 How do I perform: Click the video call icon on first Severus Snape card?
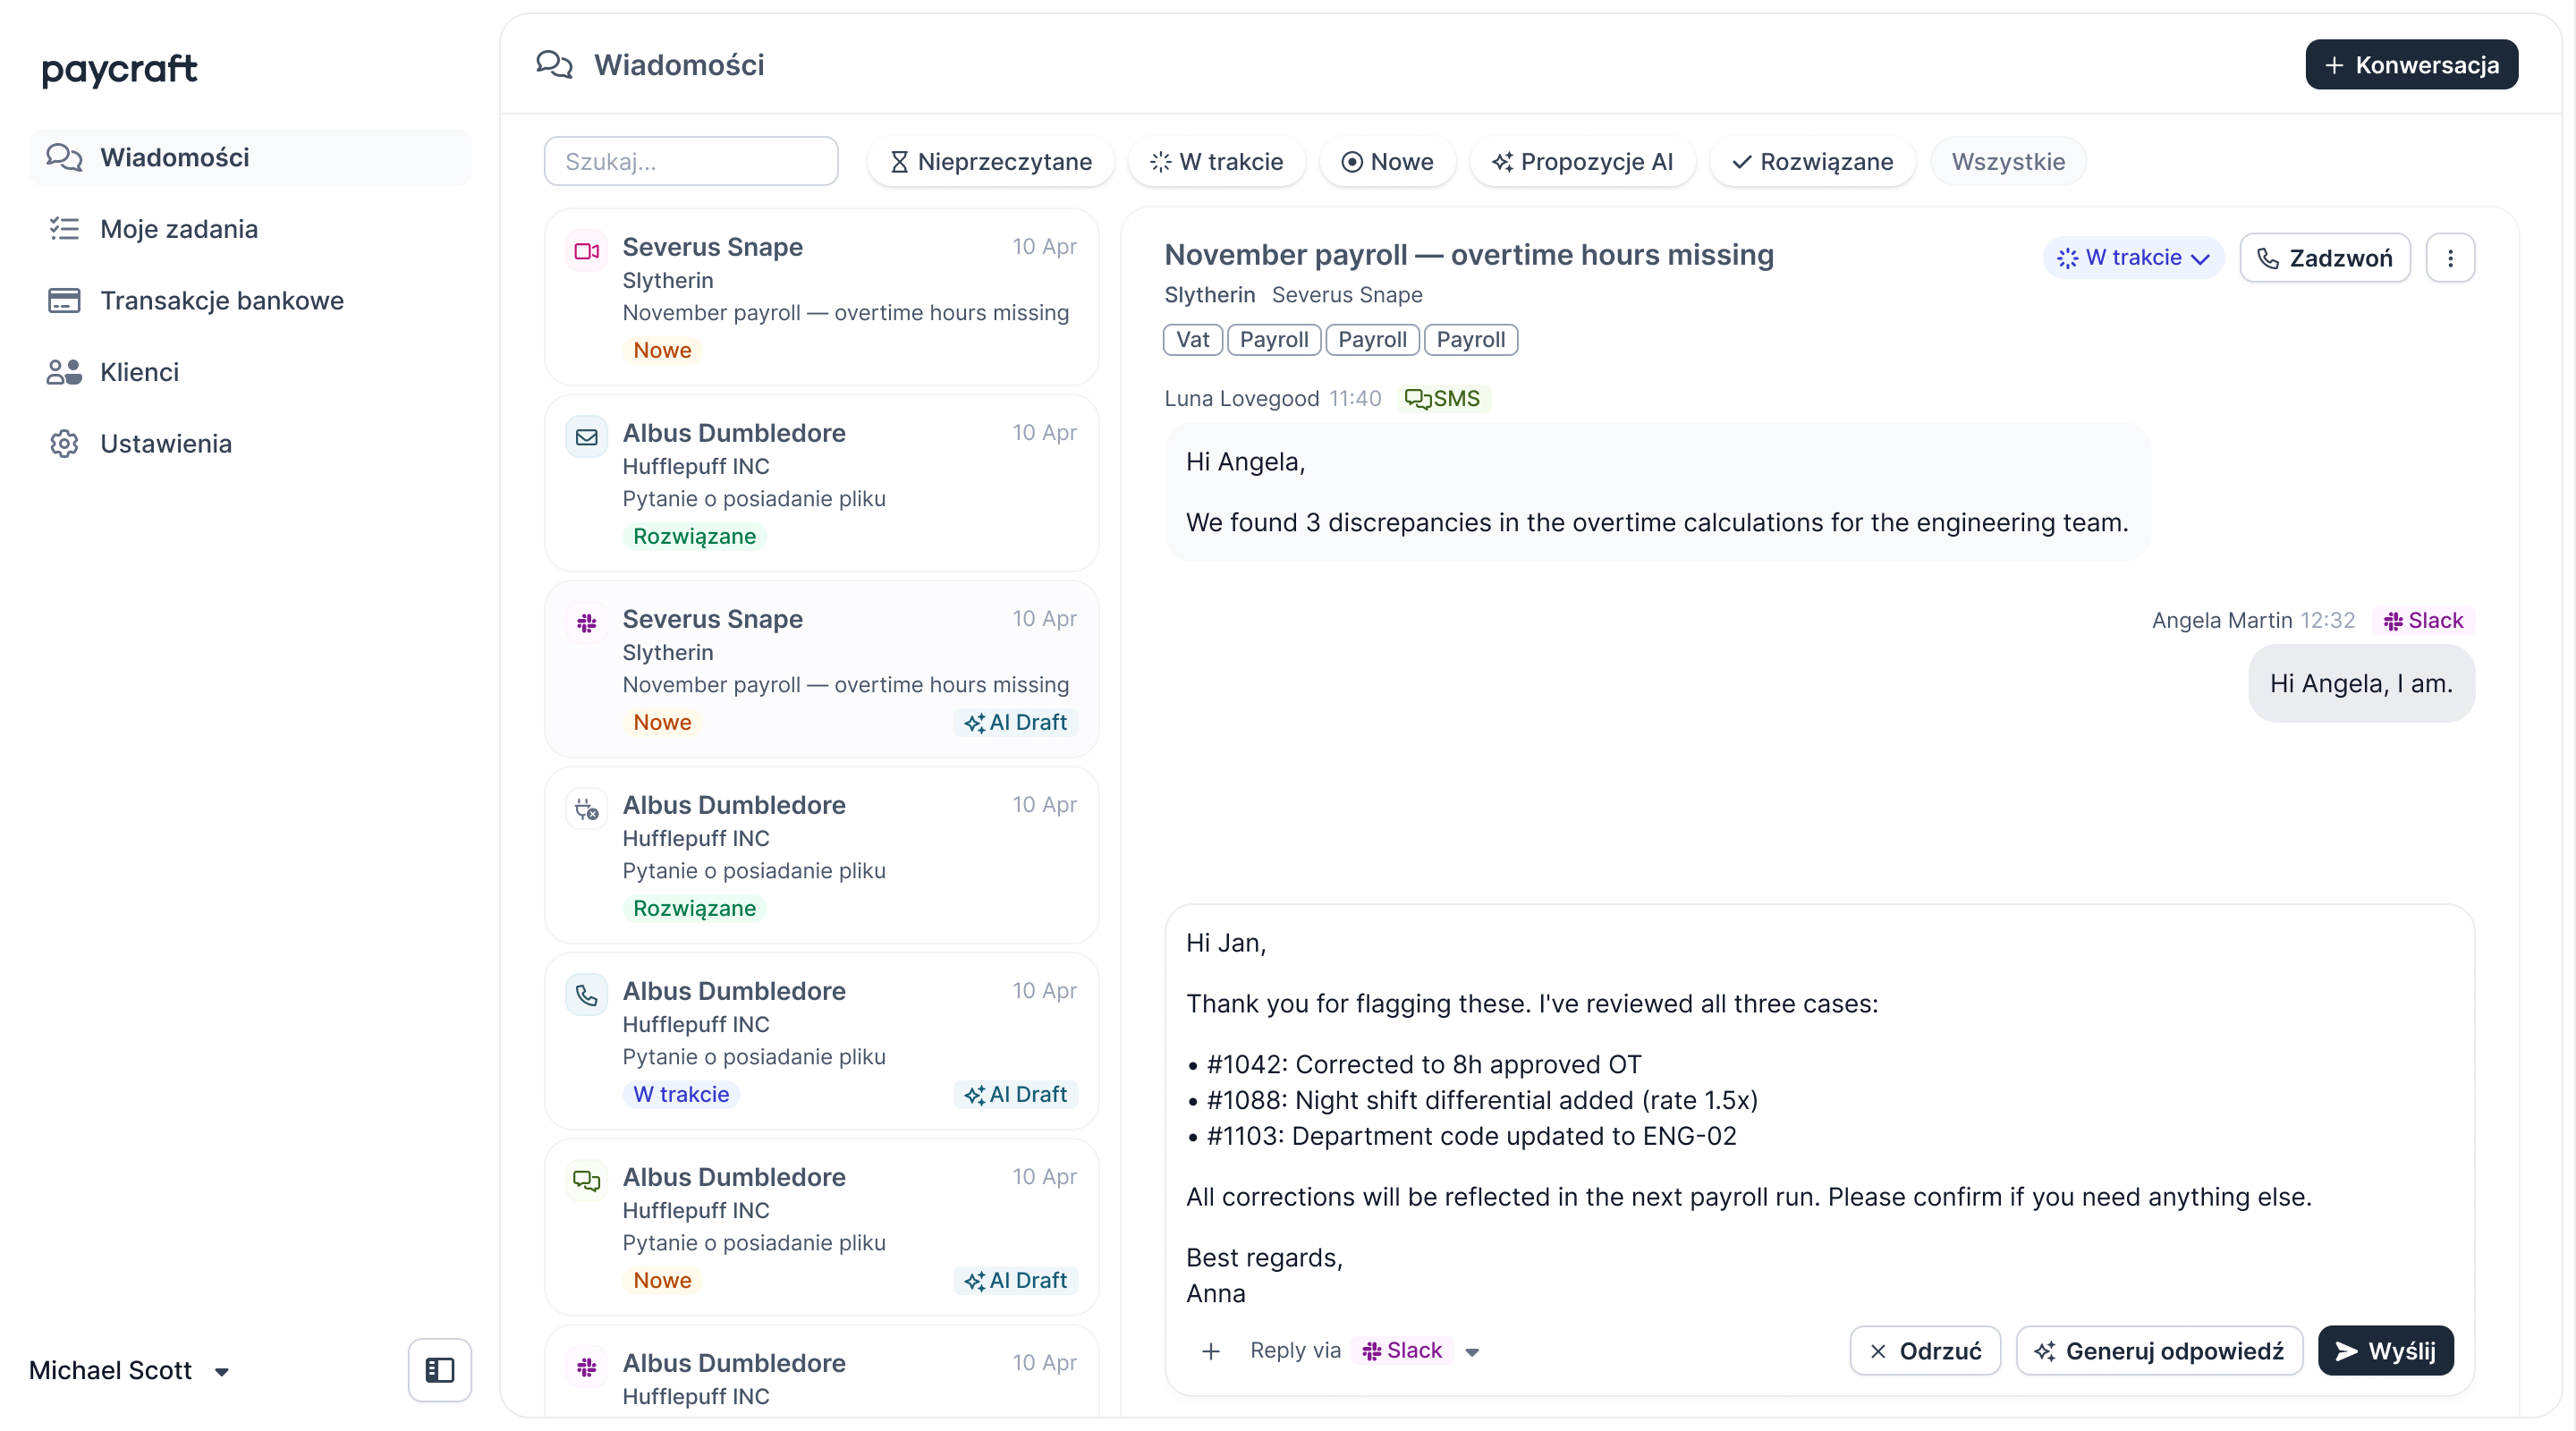(587, 251)
